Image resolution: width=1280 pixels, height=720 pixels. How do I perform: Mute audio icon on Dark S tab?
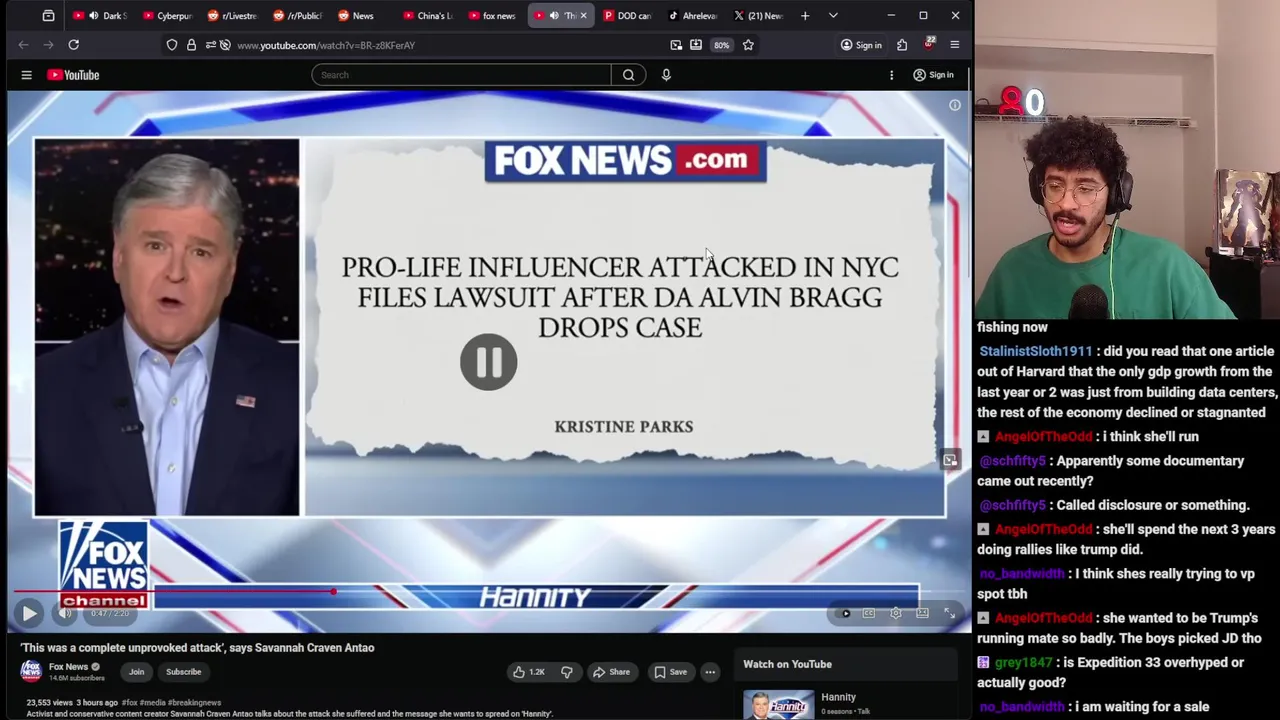[x=93, y=16]
